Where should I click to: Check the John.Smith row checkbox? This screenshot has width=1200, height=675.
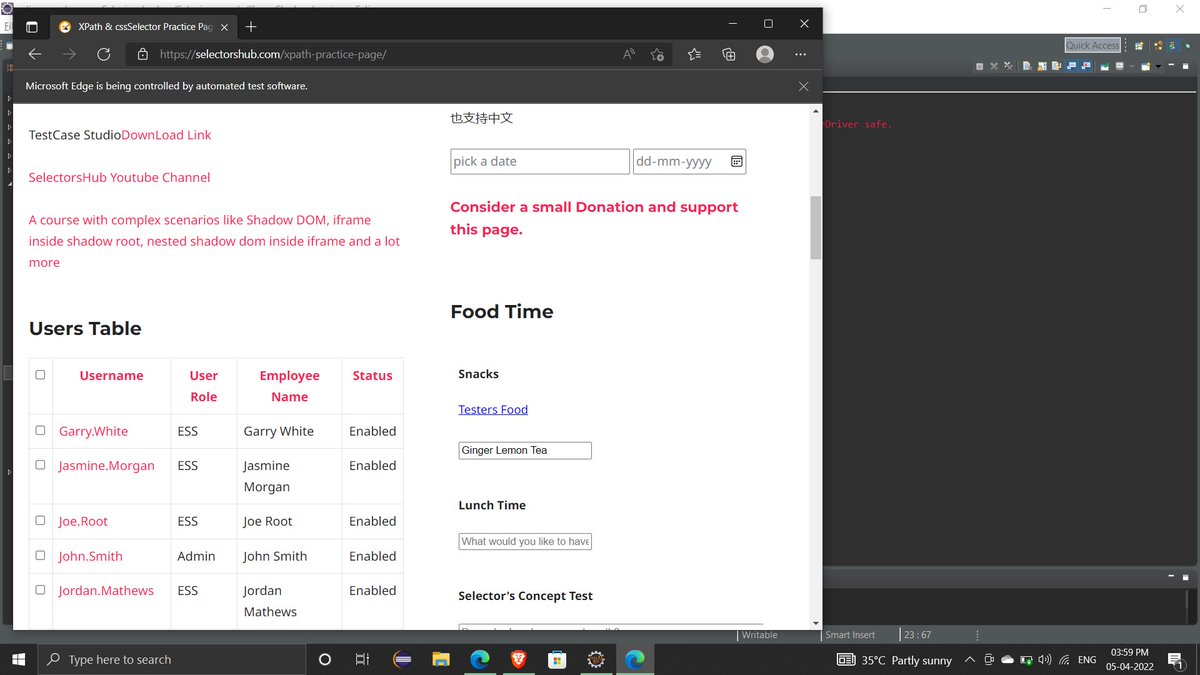tap(40, 555)
